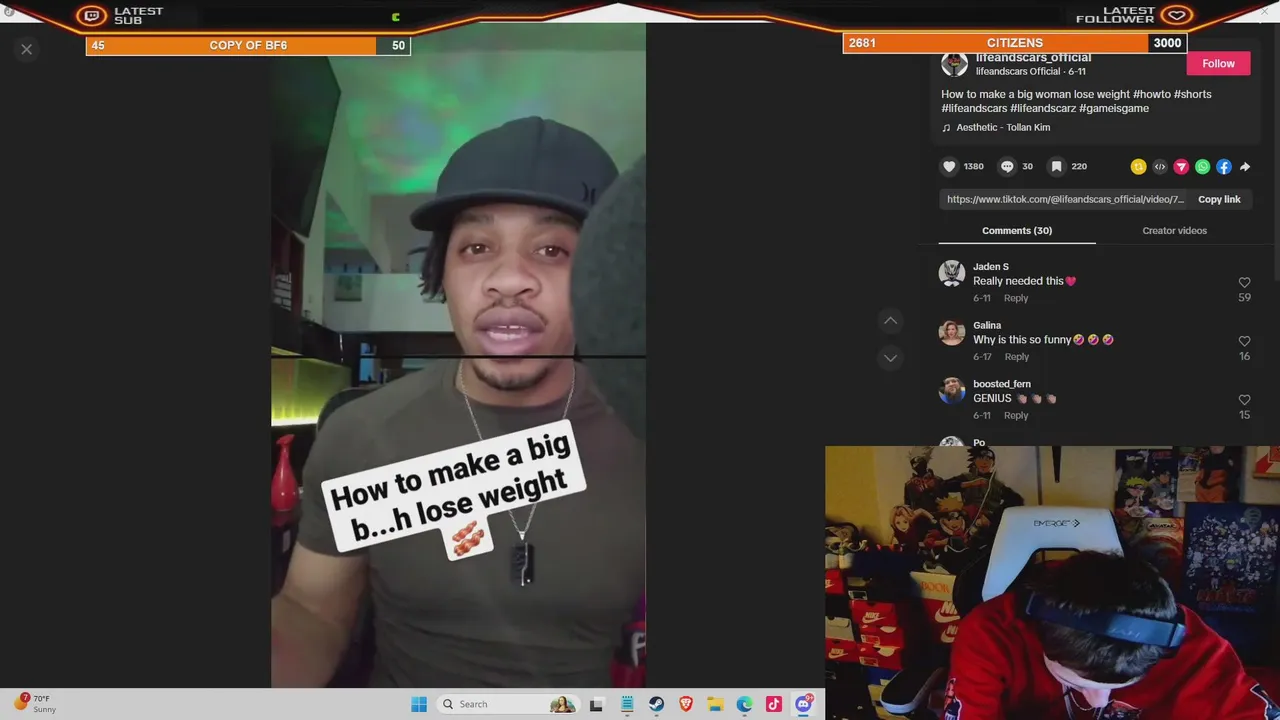Save the video with the bookmark icon

[1056, 167]
